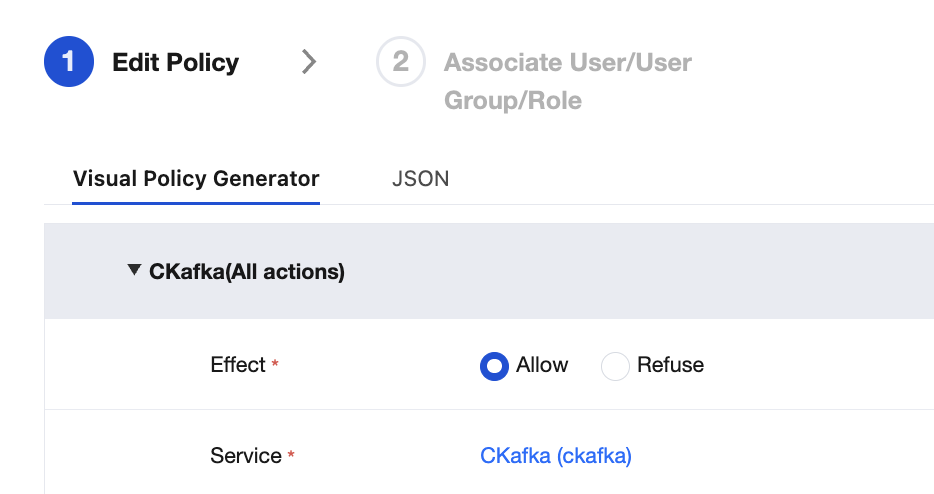Switch to the Visual Policy Generator tab
This screenshot has width=934, height=494.
pos(196,179)
